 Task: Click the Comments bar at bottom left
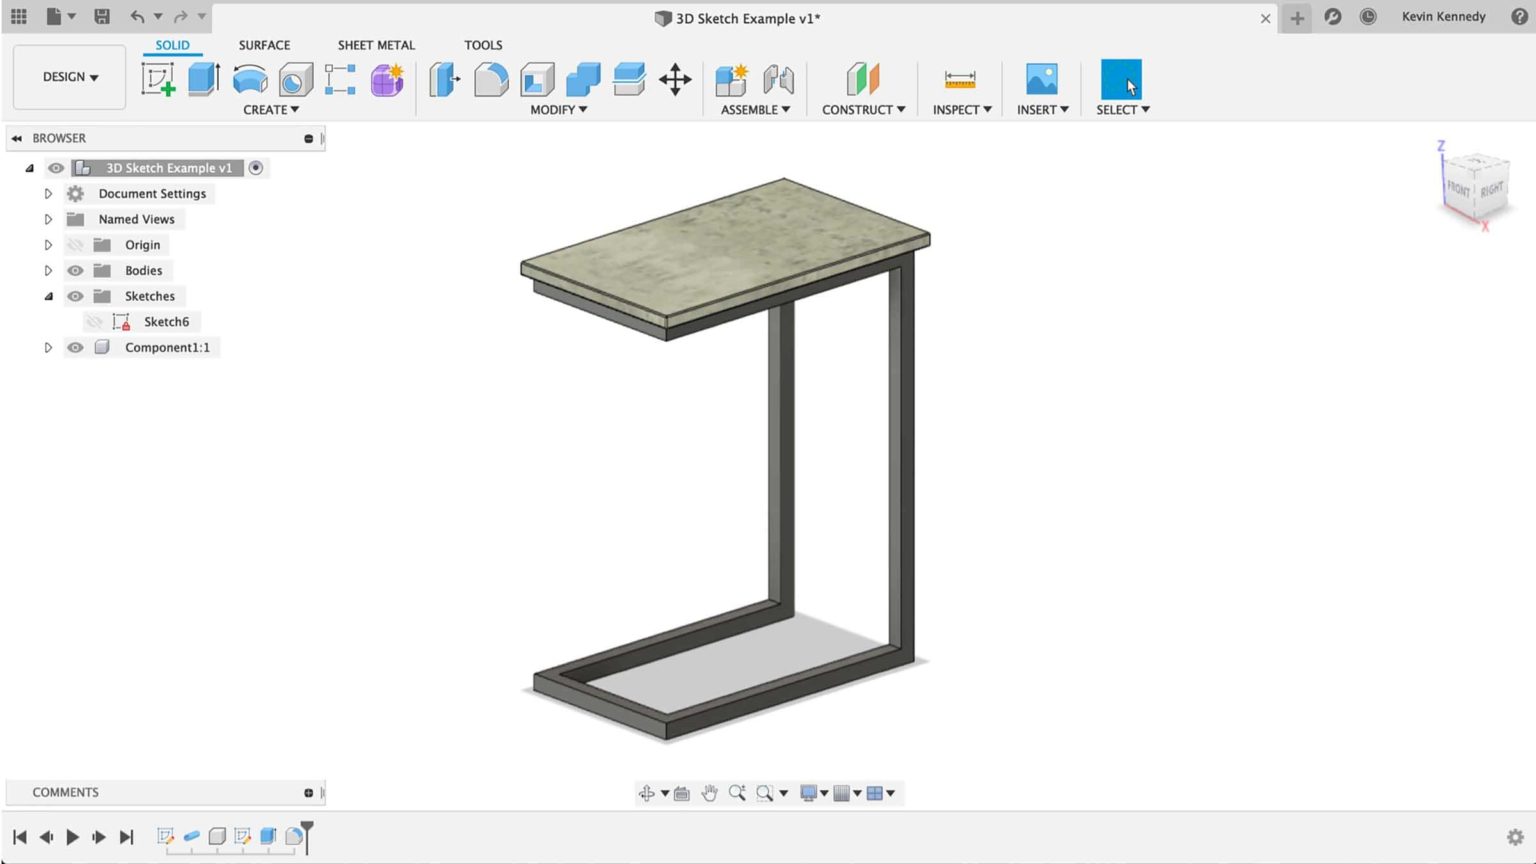[x=66, y=792]
